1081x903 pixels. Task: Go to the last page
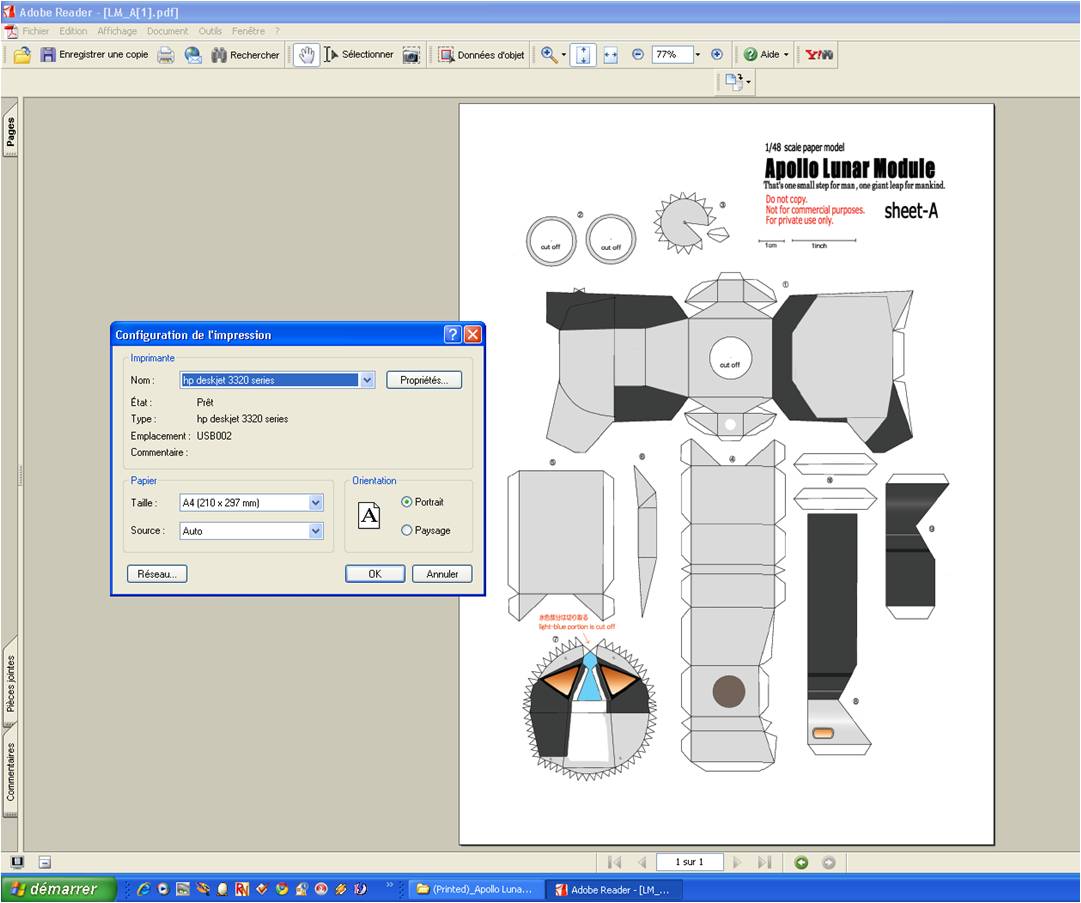click(764, 862)
